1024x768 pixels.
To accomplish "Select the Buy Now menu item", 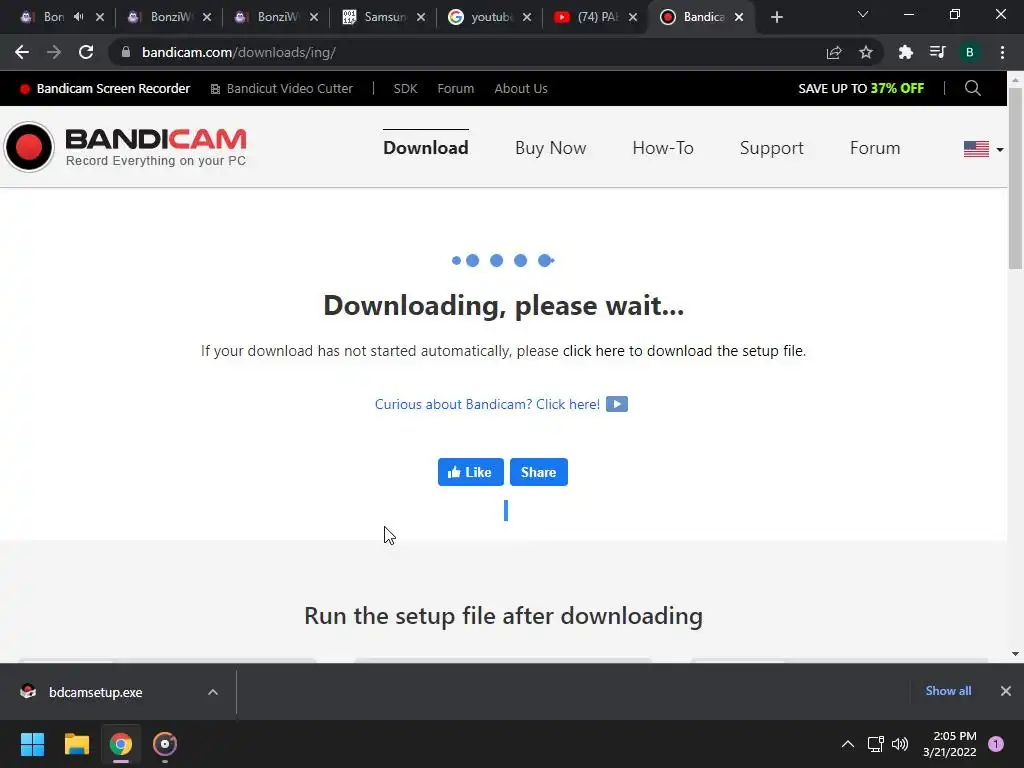I will pyautogui.click(x=551, y=148).
